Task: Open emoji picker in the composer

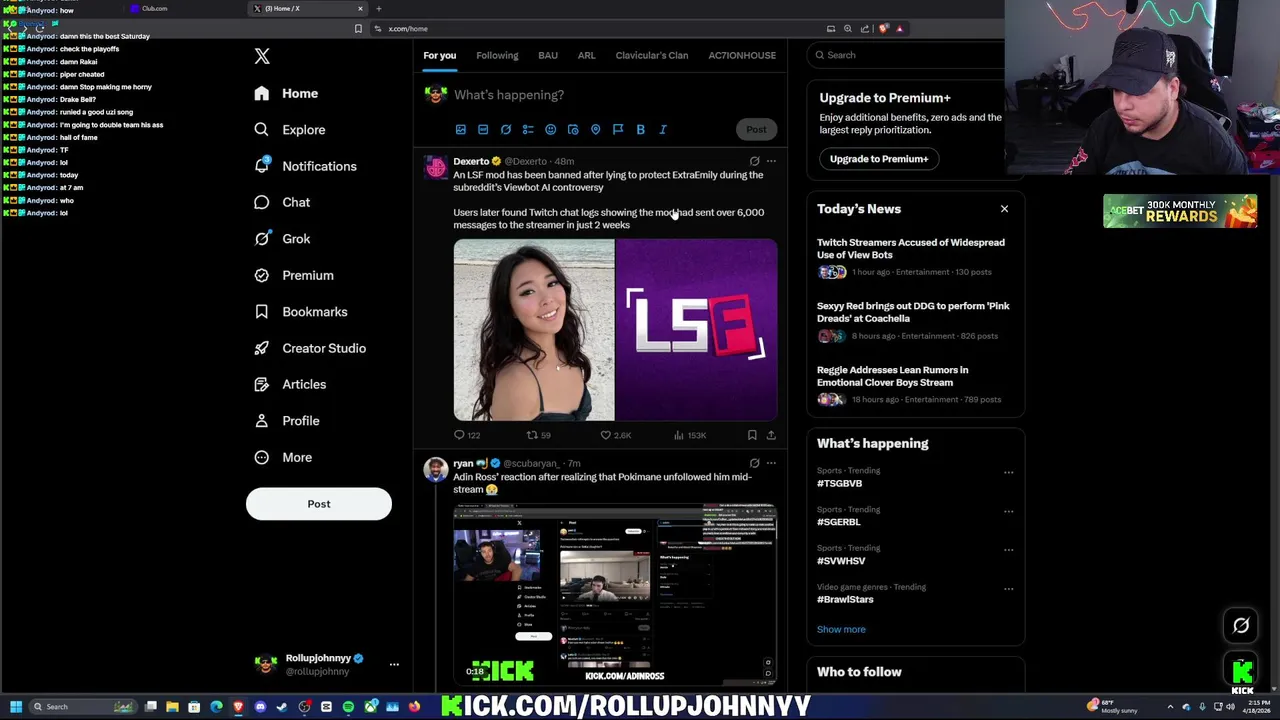Action: pyautogui.click(x=551, y=129)
